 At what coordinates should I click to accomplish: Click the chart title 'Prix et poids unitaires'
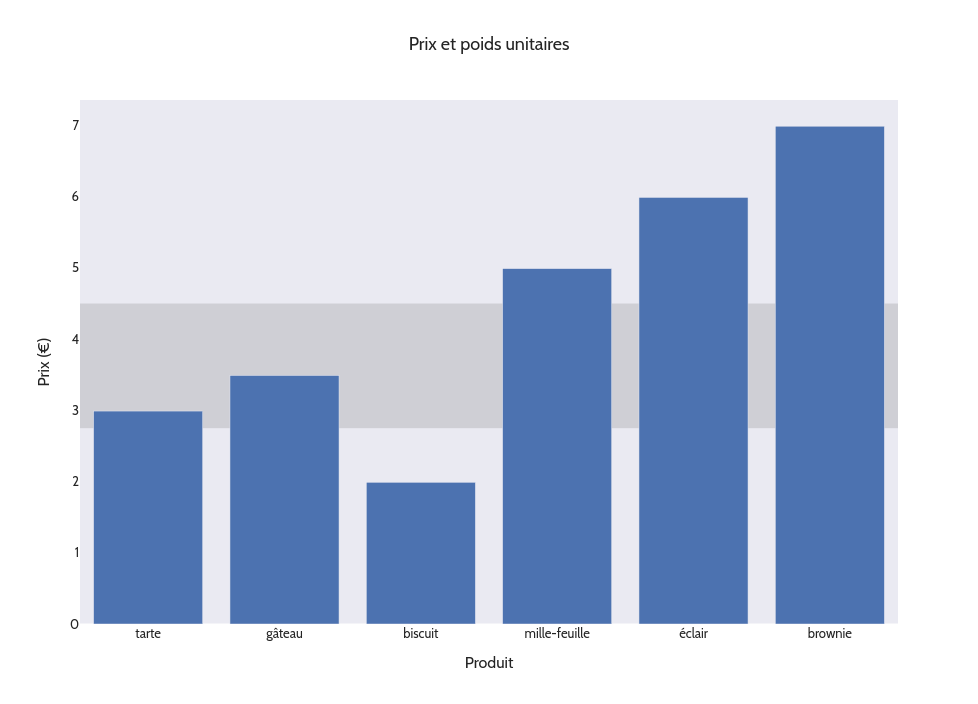[x=489, y=44]
